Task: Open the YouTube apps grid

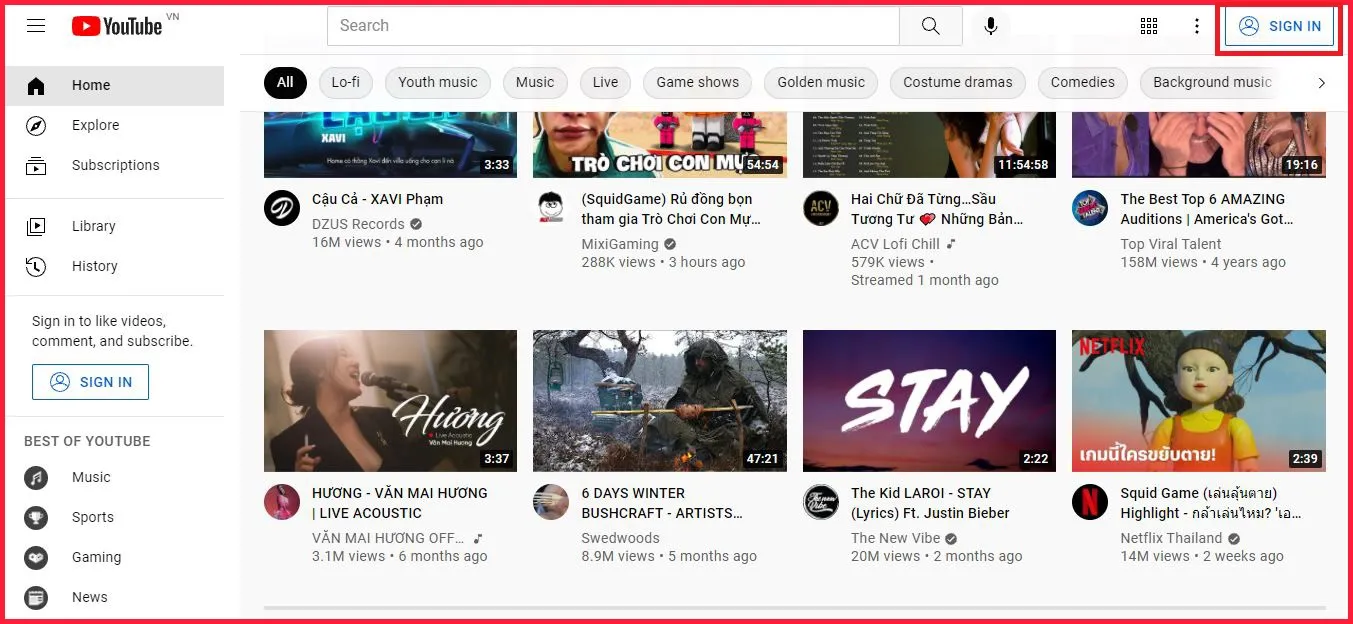Action: pos(1148,25)
